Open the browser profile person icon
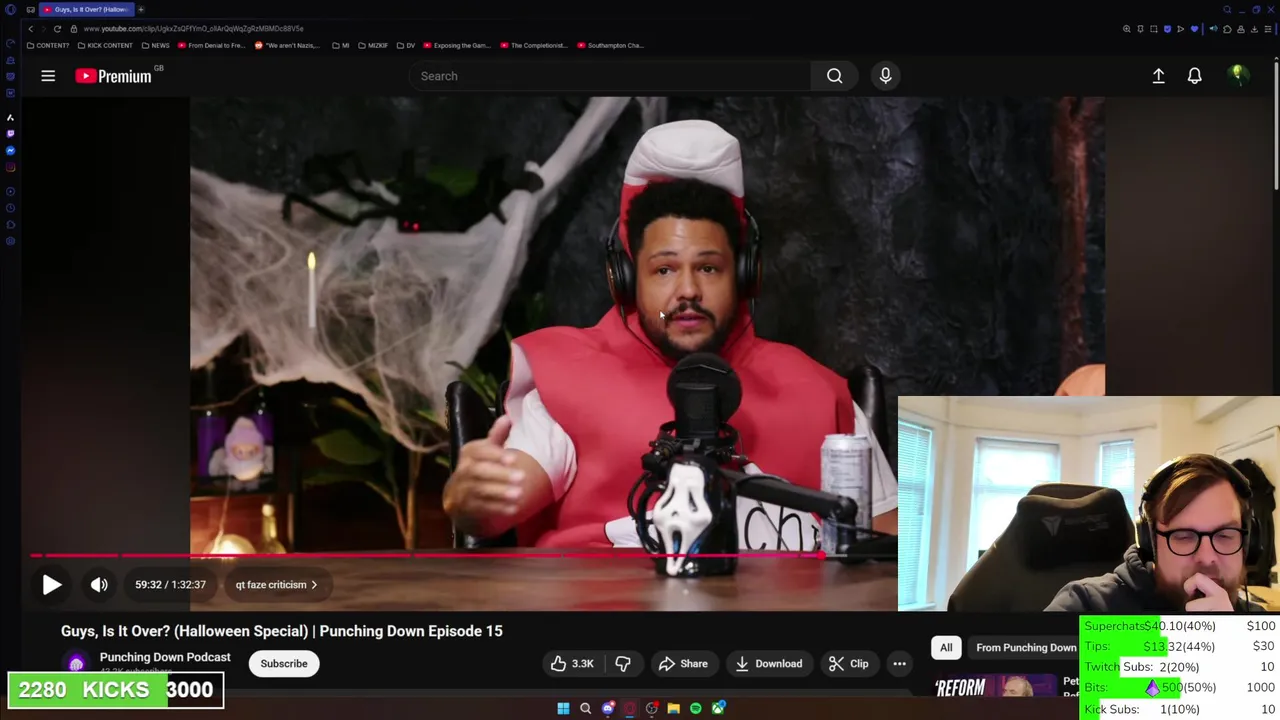Viewport: 1280px width, 720px height. click(1241, 29)
